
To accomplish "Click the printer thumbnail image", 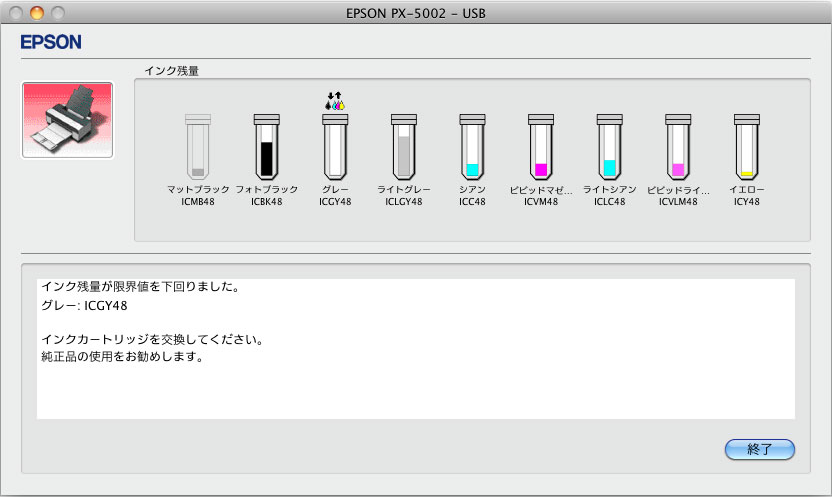I will point(67,120).
